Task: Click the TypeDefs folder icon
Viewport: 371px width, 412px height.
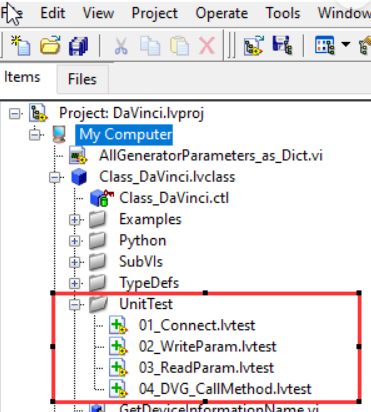Action: tap(98, 283)
